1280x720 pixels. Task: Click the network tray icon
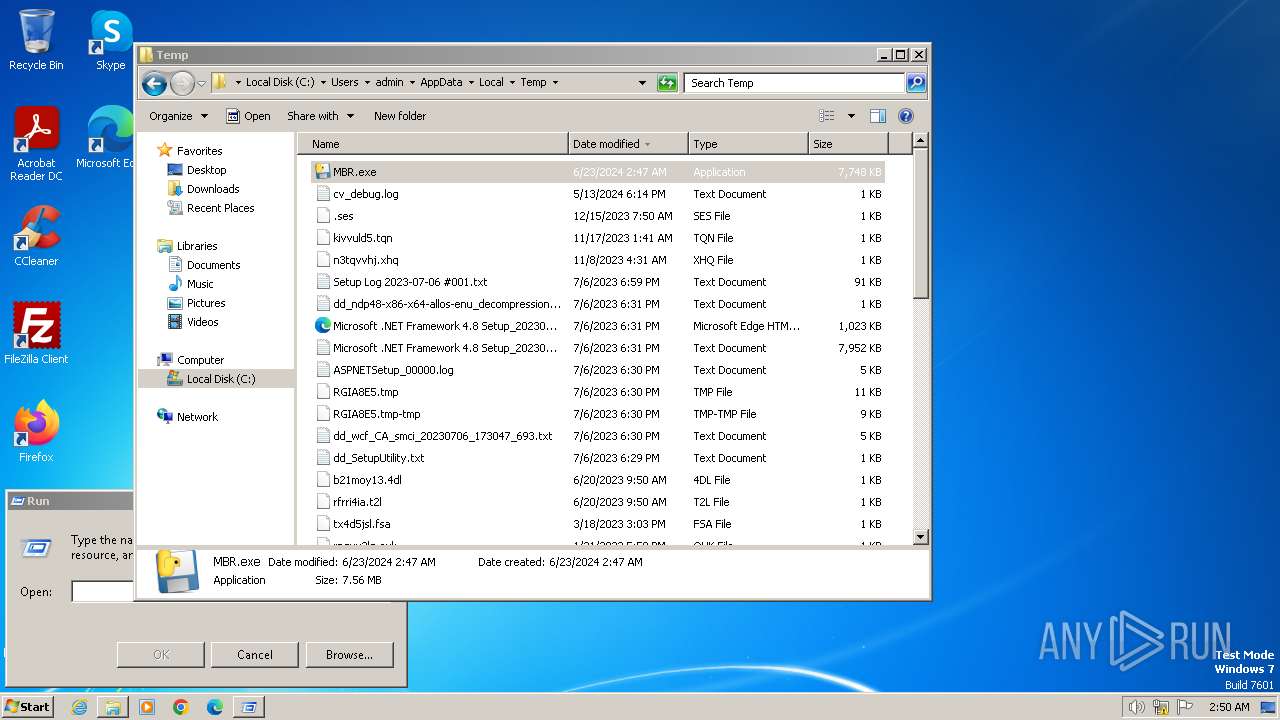tap(1161, 707)
